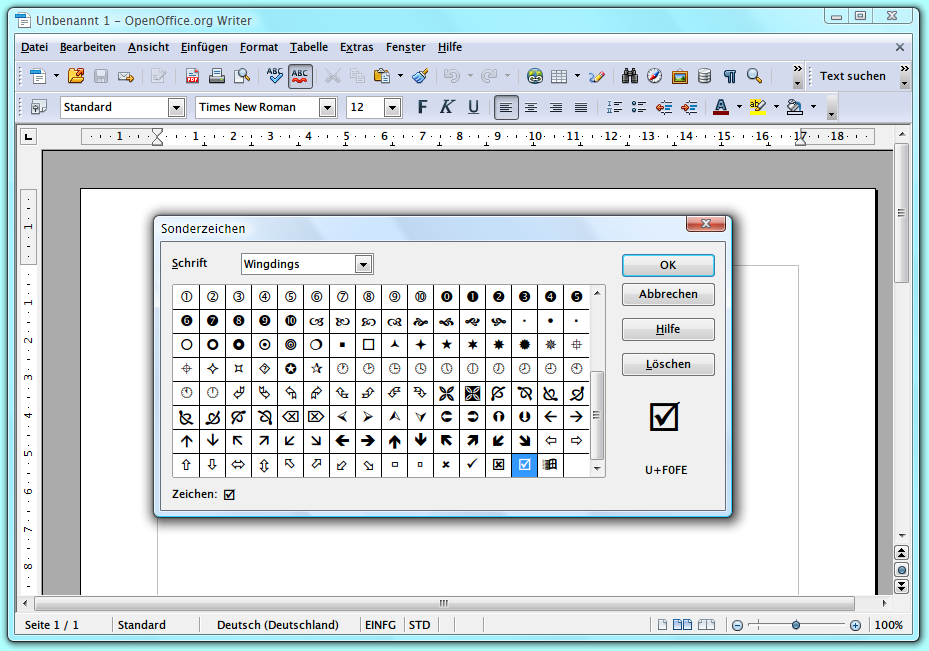Screen dimensions: 929x651
Task: Open the table insert dropdown arrow
Action: [577, 76]
